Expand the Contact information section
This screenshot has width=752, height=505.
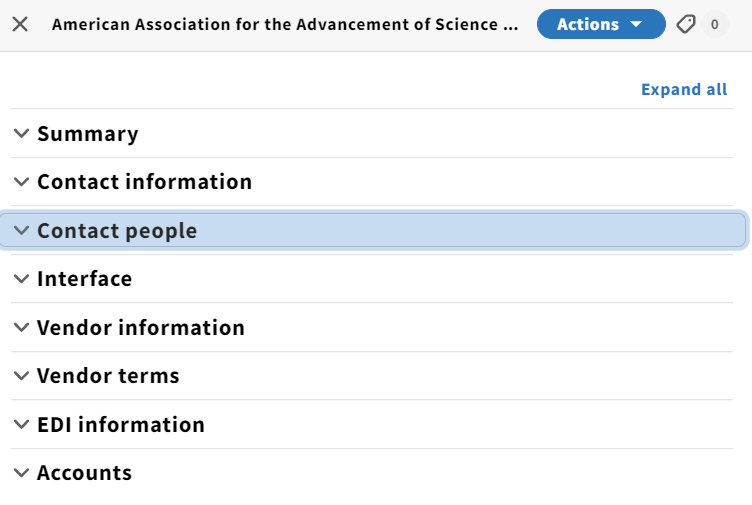click(372, 182)
